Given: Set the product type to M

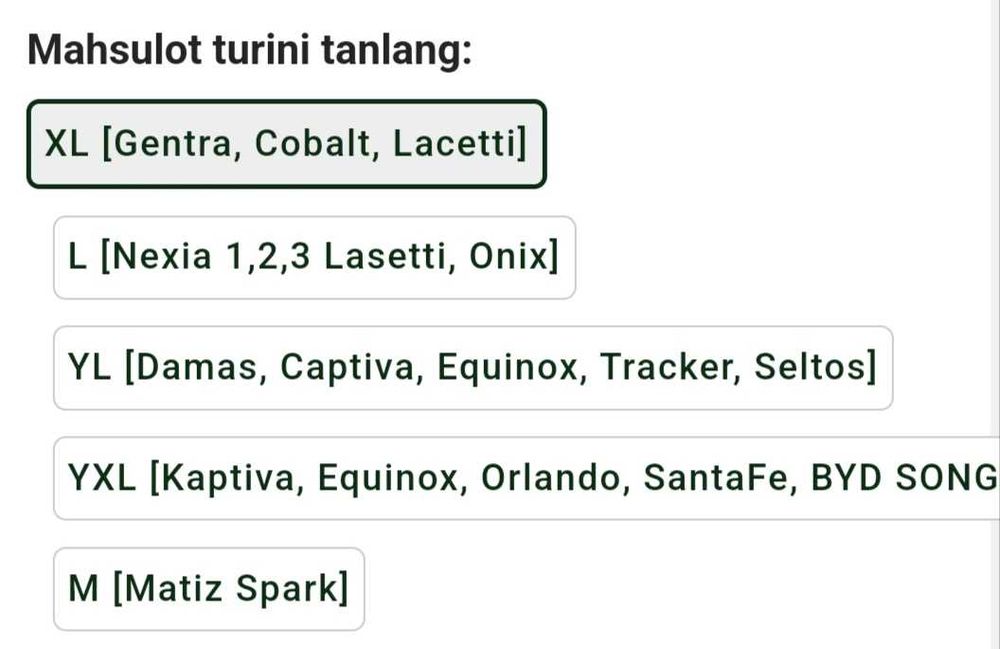Looking at the screenshot, I should (208, 589).
